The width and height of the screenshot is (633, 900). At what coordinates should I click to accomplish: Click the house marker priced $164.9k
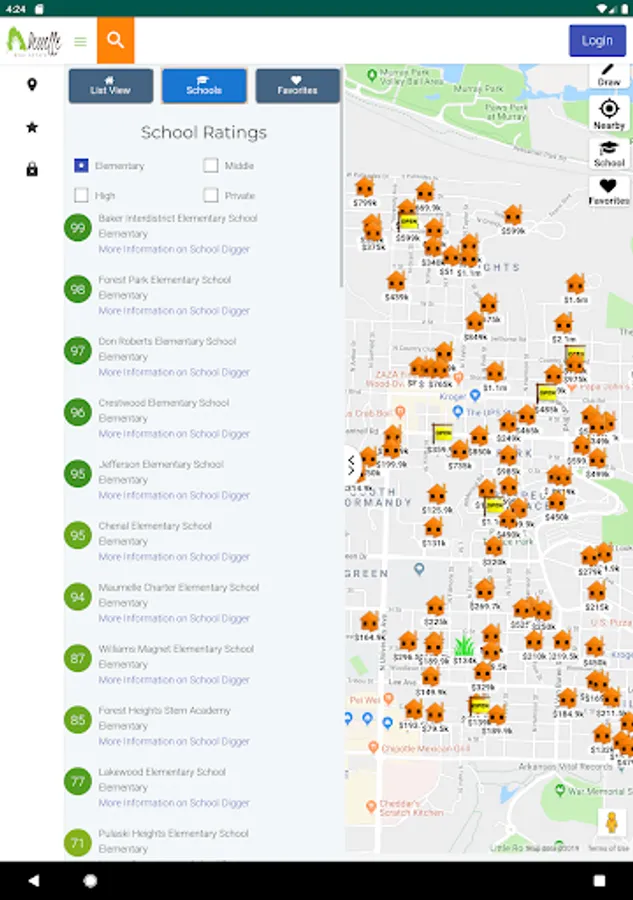pos(370,622)
